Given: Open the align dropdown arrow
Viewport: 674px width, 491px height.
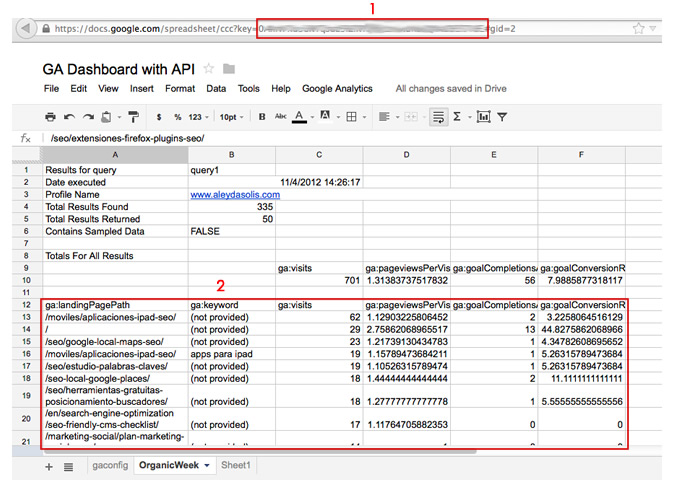Looking at the screenshot, I should click(x=397, y=117).
